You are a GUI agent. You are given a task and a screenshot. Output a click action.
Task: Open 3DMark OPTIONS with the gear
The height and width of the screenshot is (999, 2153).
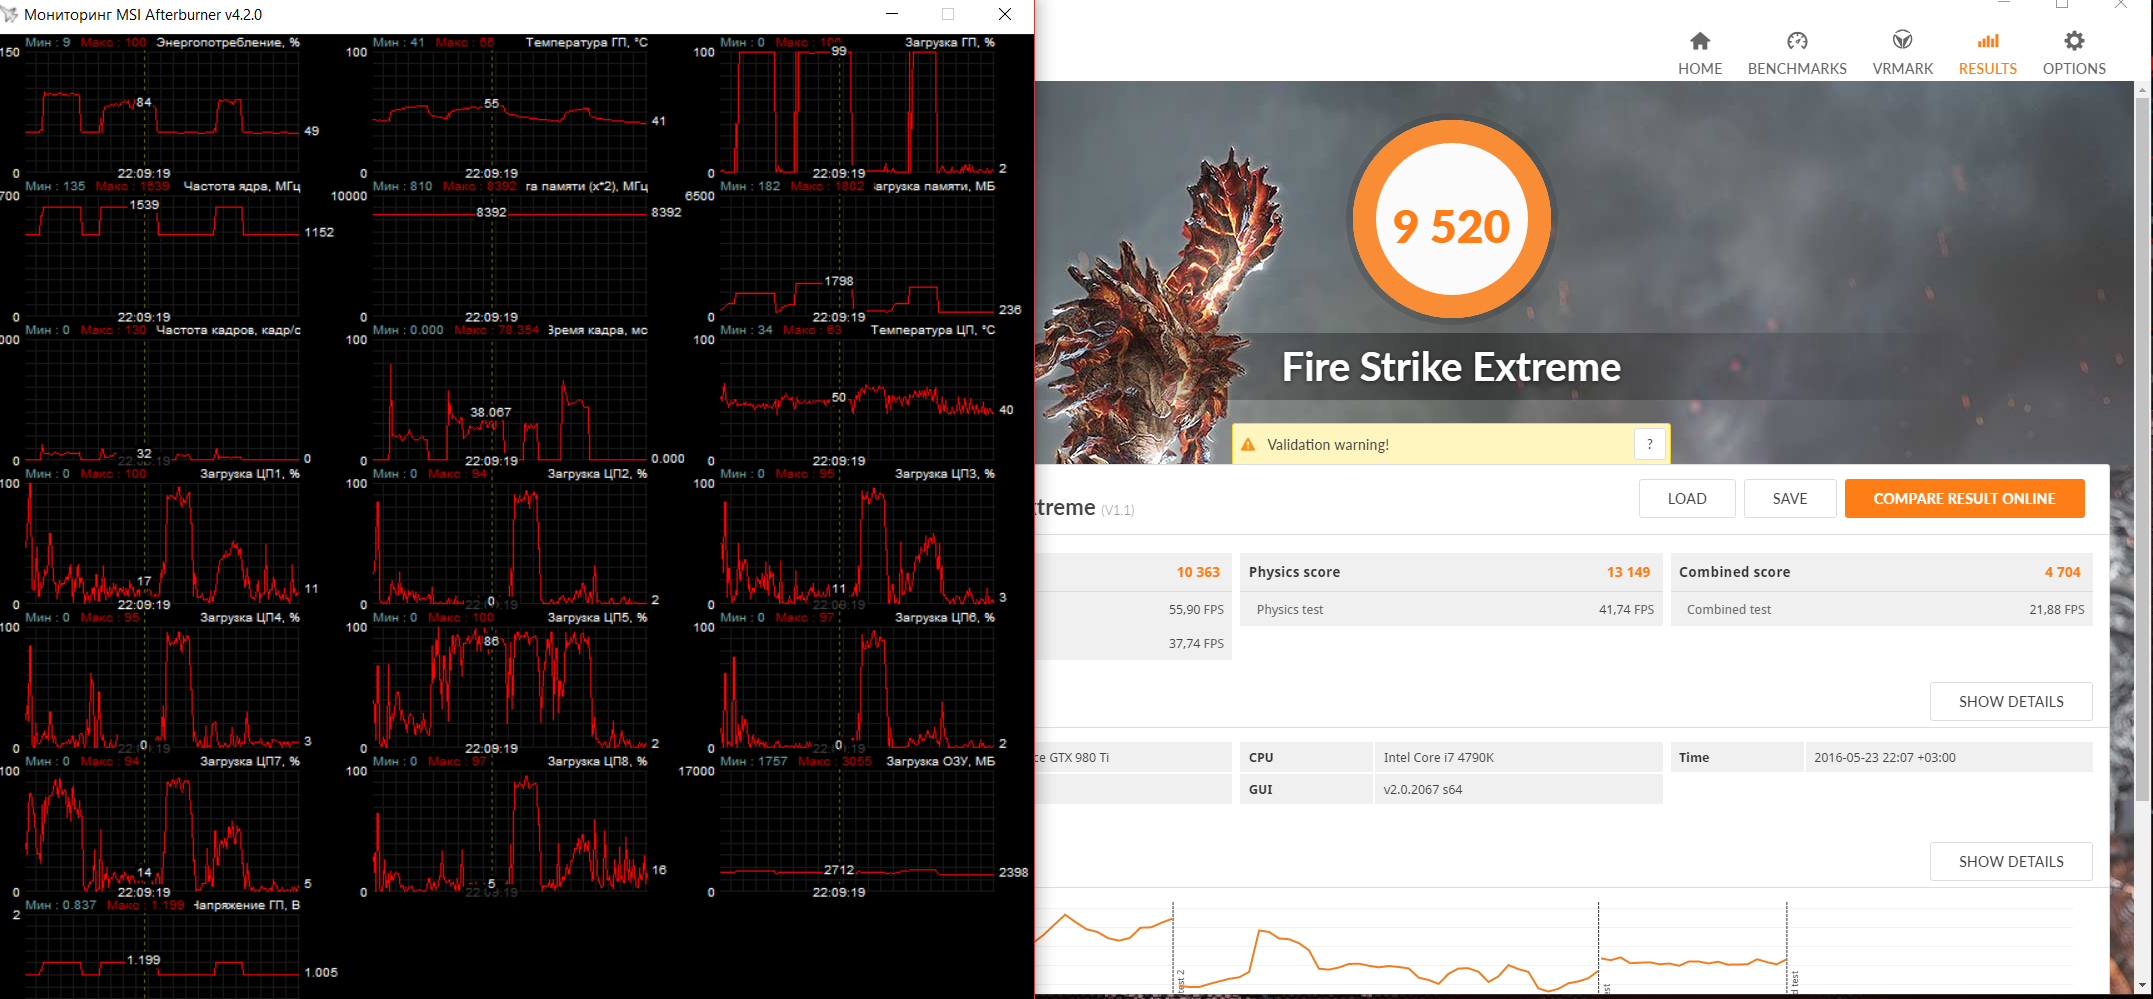(2074, 54)
